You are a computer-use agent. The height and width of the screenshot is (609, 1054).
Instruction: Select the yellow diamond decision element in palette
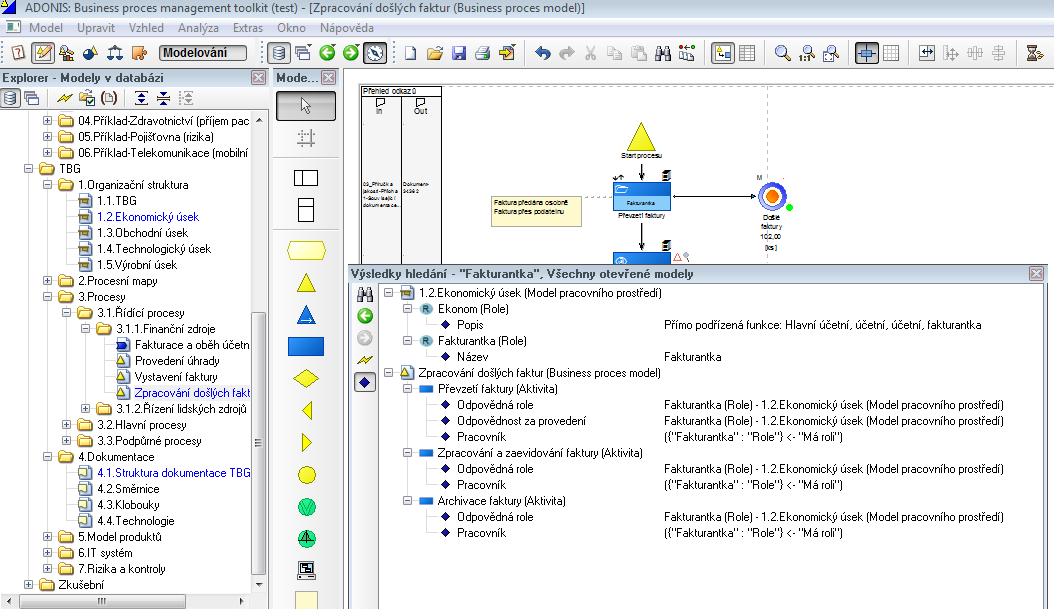[306, 378]
